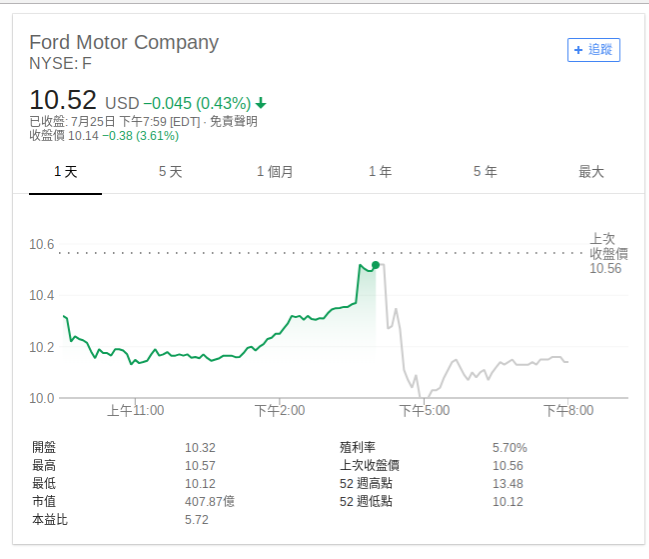
Task: Open the 1 個月 tab
Action: coord(275,171)
